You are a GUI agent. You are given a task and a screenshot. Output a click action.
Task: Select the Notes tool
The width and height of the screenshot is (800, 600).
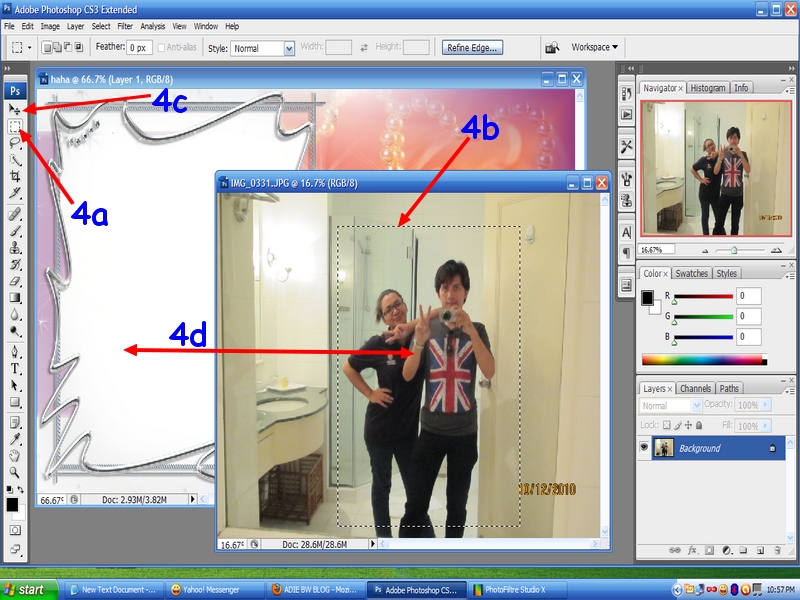pos(15,422)
